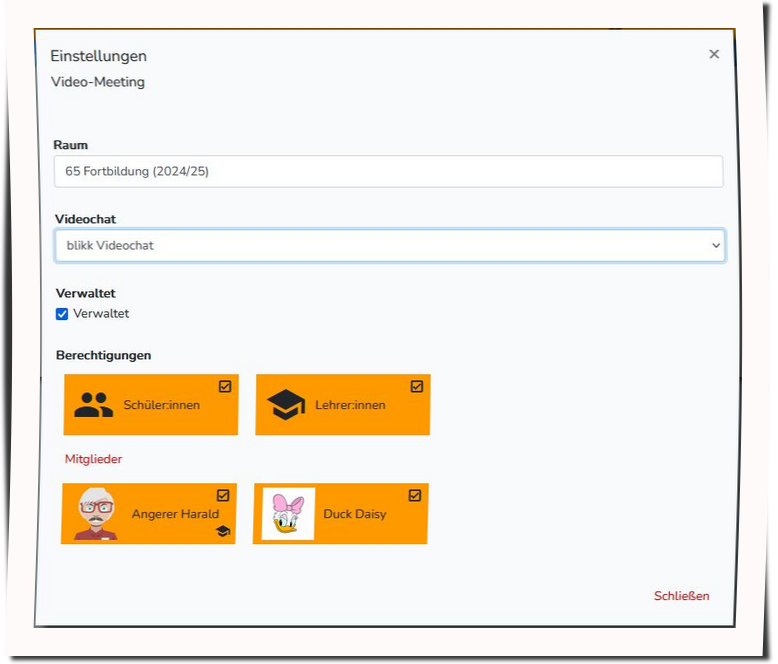Toggle the checkbox on Angerer Harald's tile
Viewport: 778px width, 664px height.
[223, 495]
